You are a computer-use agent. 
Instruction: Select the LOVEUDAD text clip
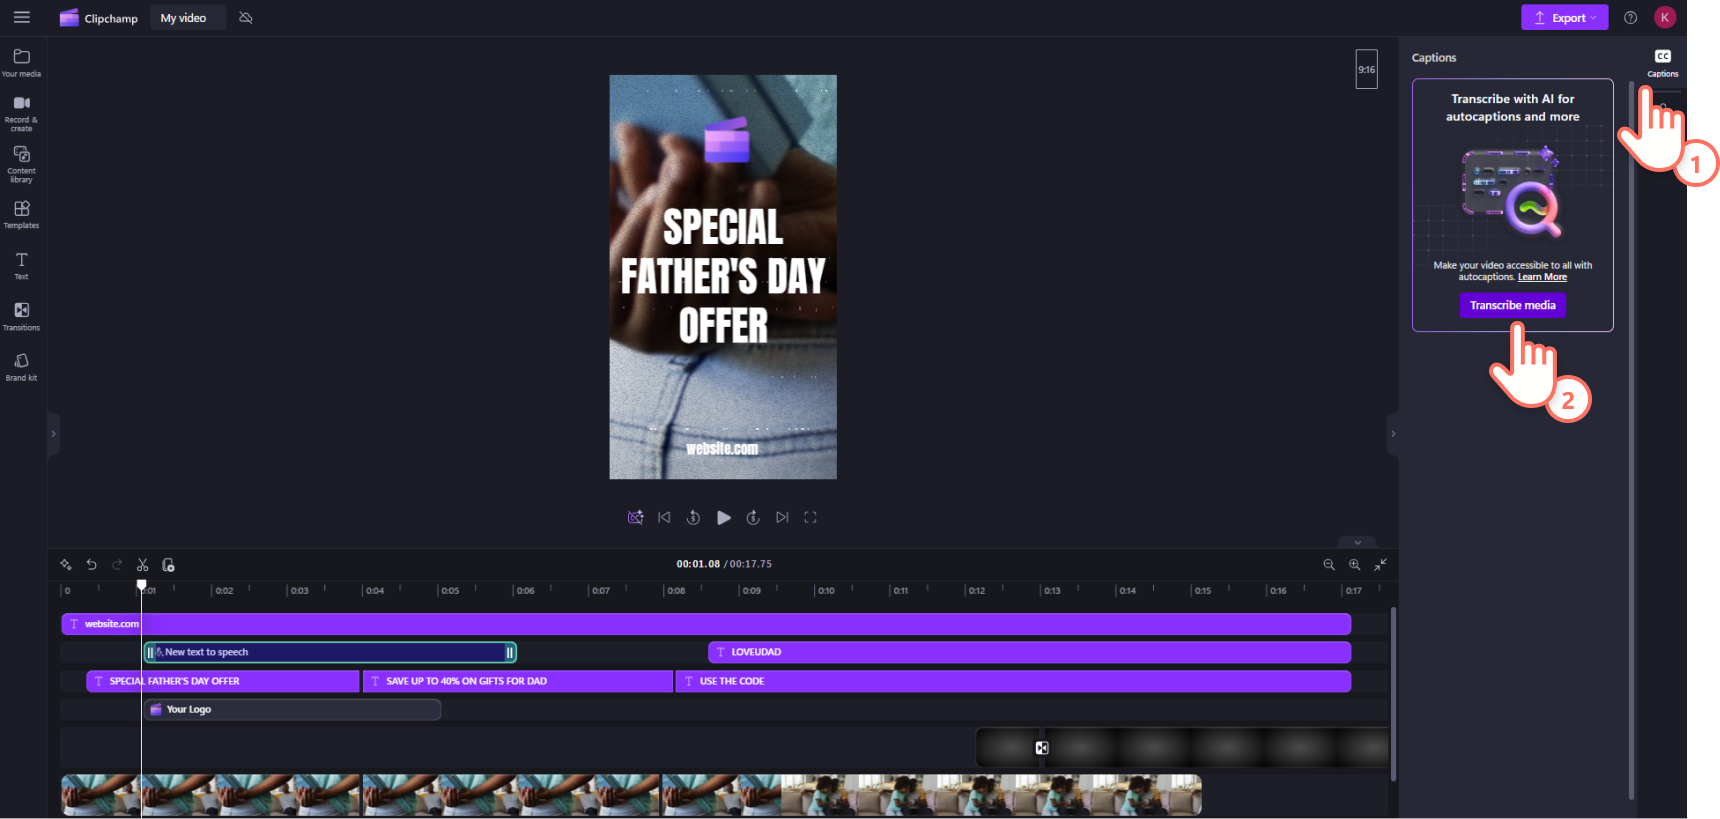1029,652
